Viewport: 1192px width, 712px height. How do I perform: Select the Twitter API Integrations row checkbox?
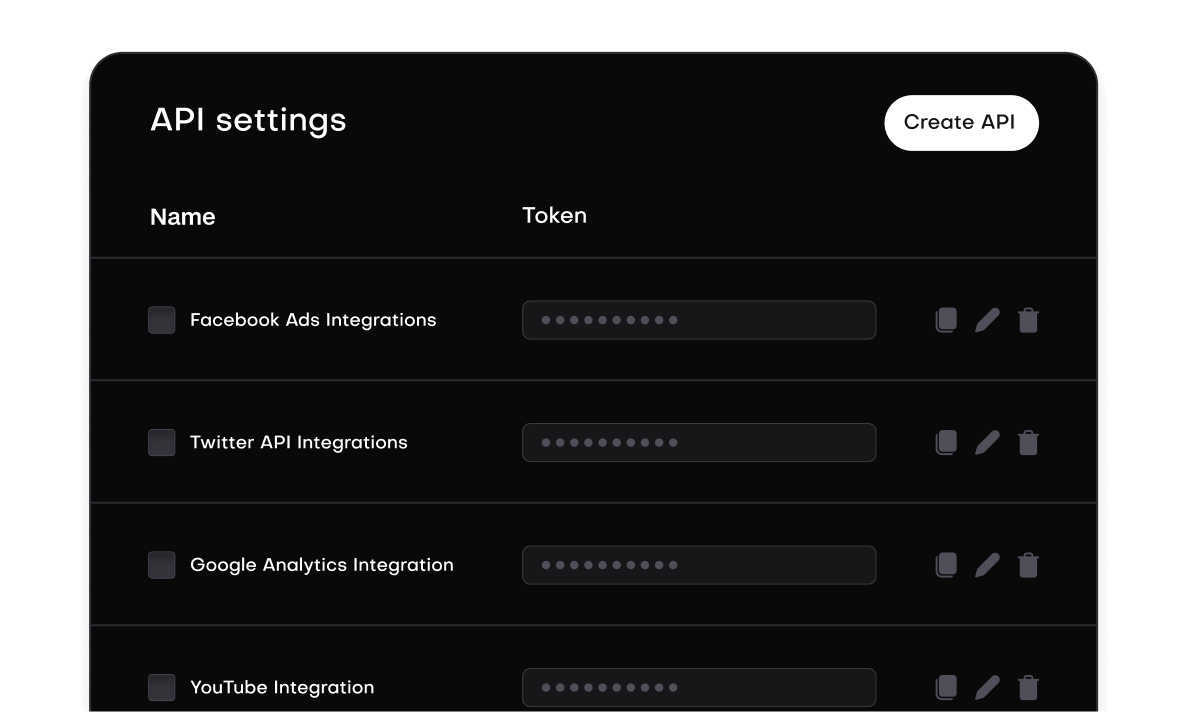161,442
